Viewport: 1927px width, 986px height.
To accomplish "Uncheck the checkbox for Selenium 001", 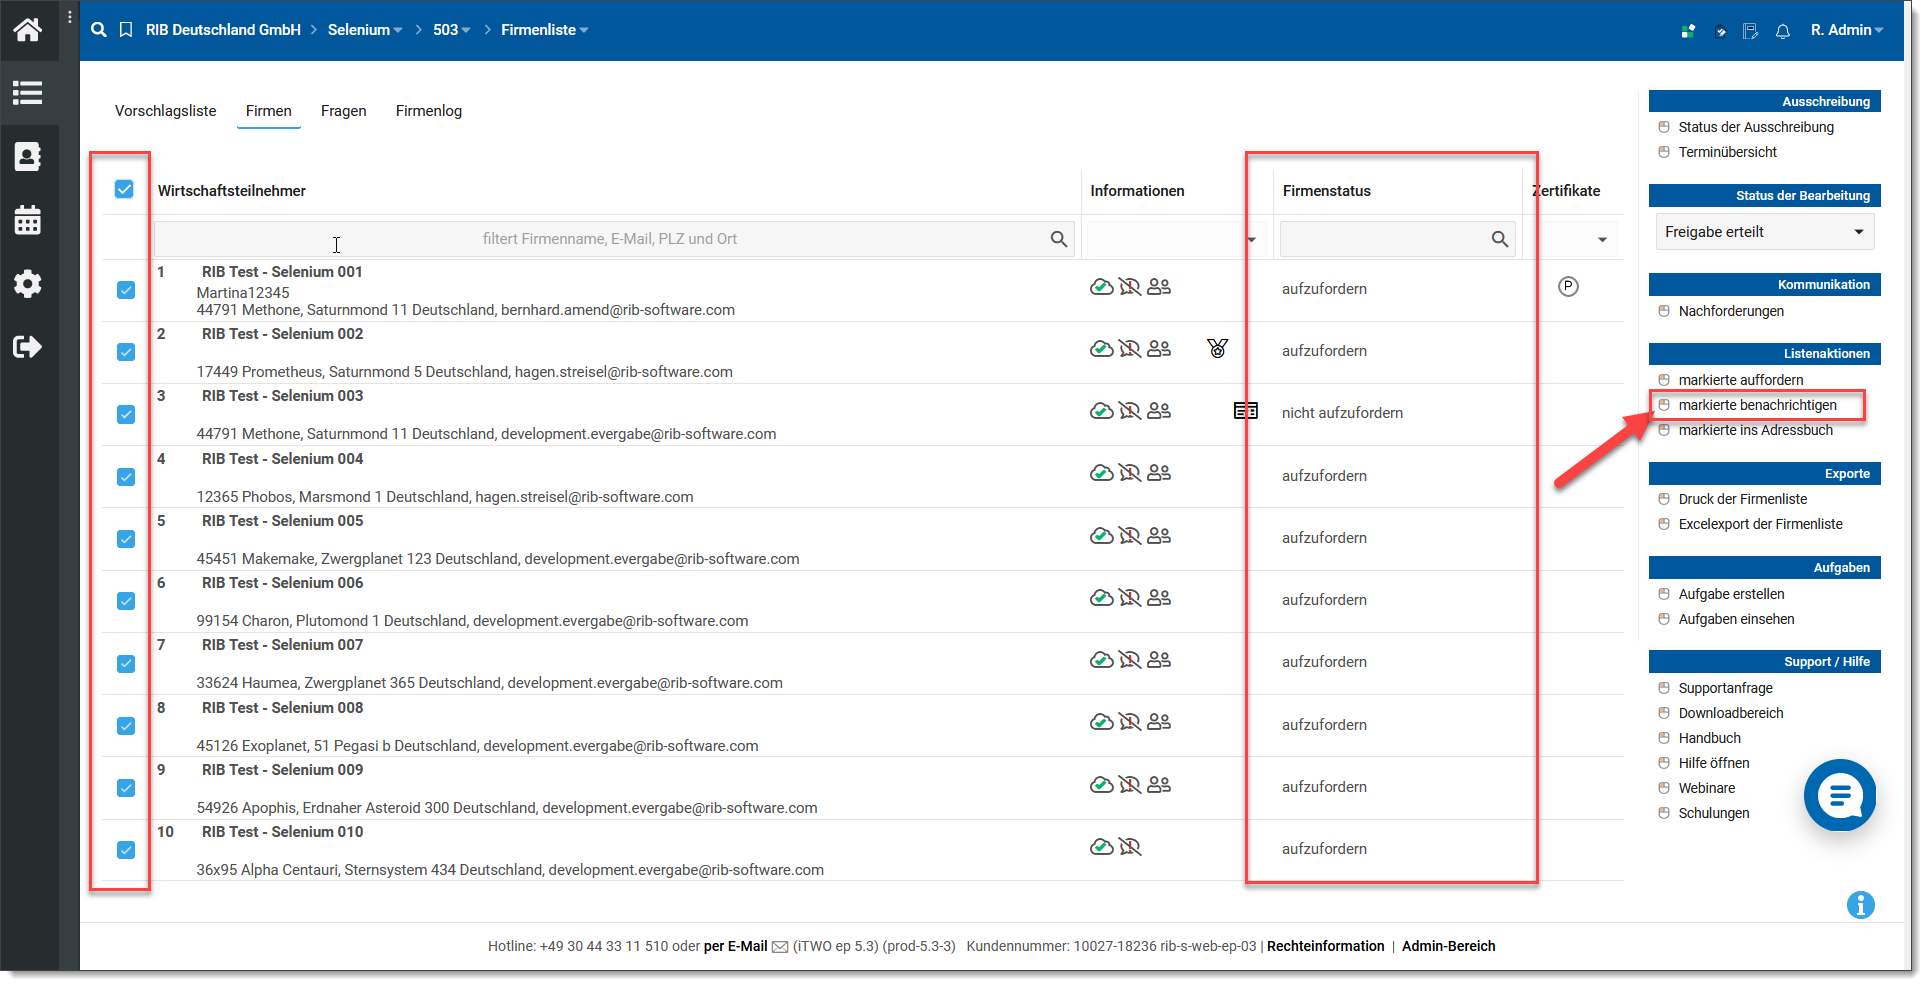I will 126,290.
